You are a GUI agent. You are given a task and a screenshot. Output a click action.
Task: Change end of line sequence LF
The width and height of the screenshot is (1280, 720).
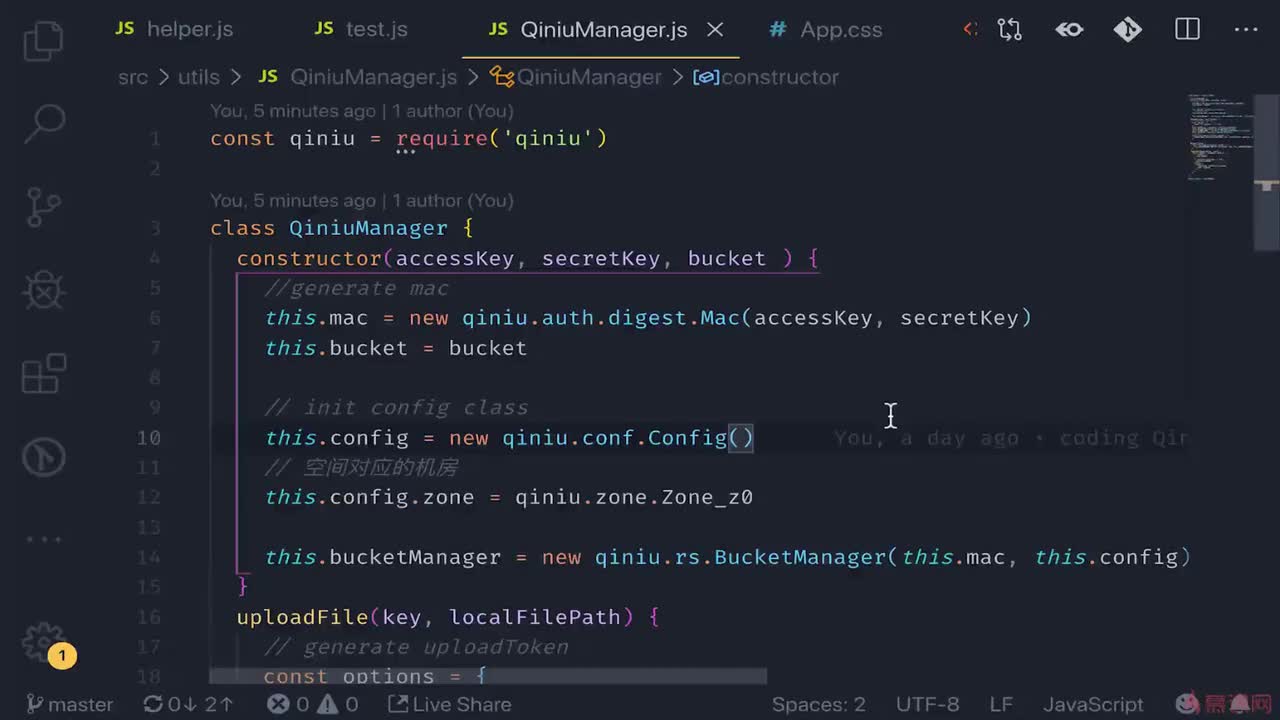[1001, 704]
